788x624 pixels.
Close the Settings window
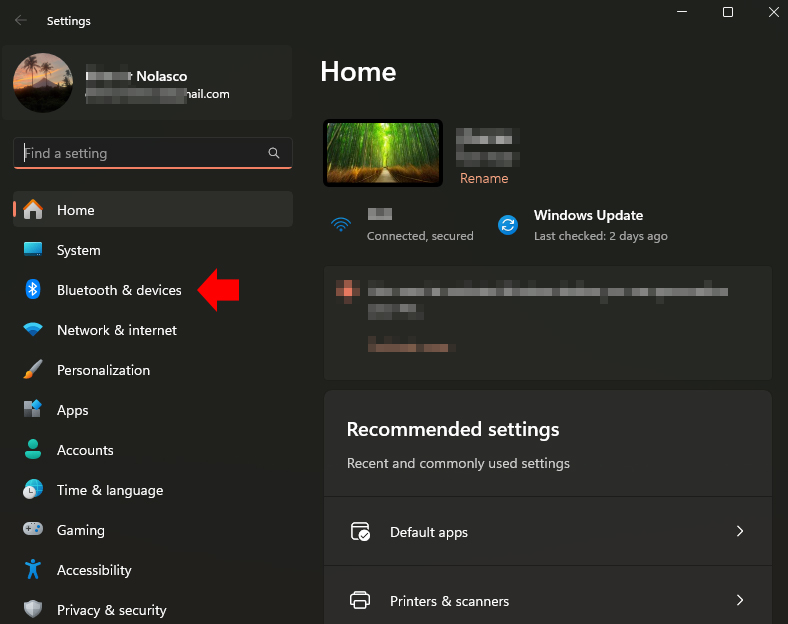pyautogui.click(x=774, y=12)
